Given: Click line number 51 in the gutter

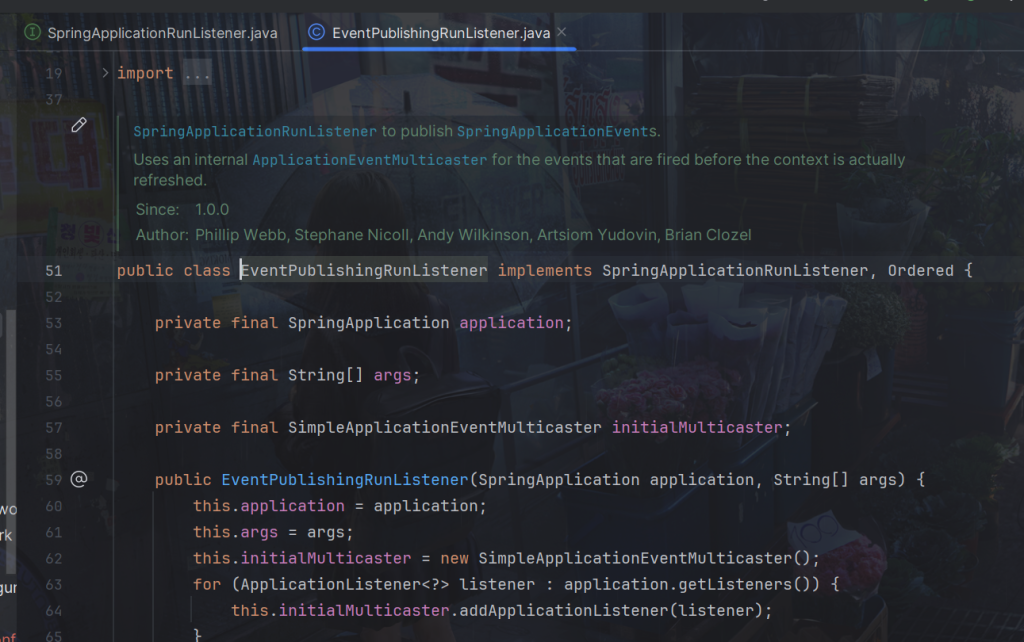Looking at the screenshot, I should pyautogui.click(x=53, y=271).
